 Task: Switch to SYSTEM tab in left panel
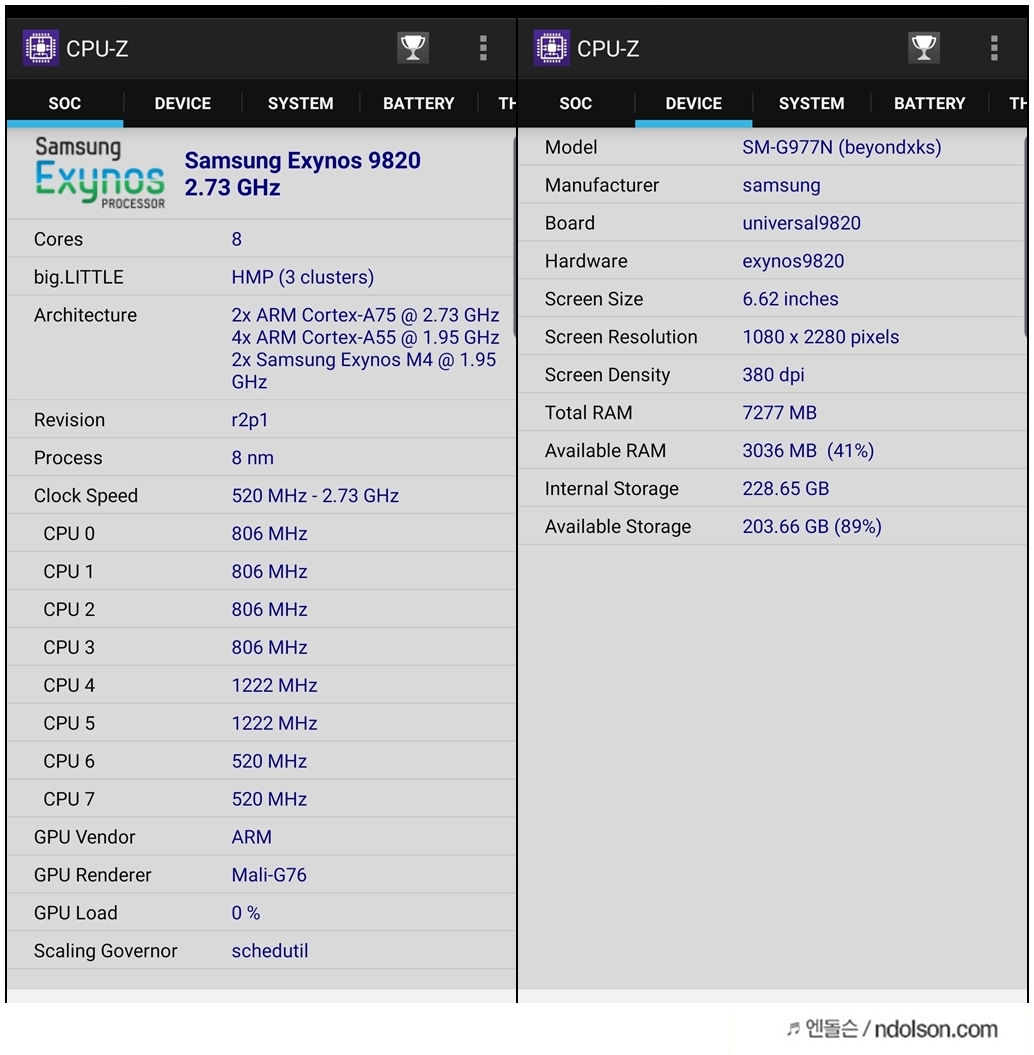pos(300,104)
